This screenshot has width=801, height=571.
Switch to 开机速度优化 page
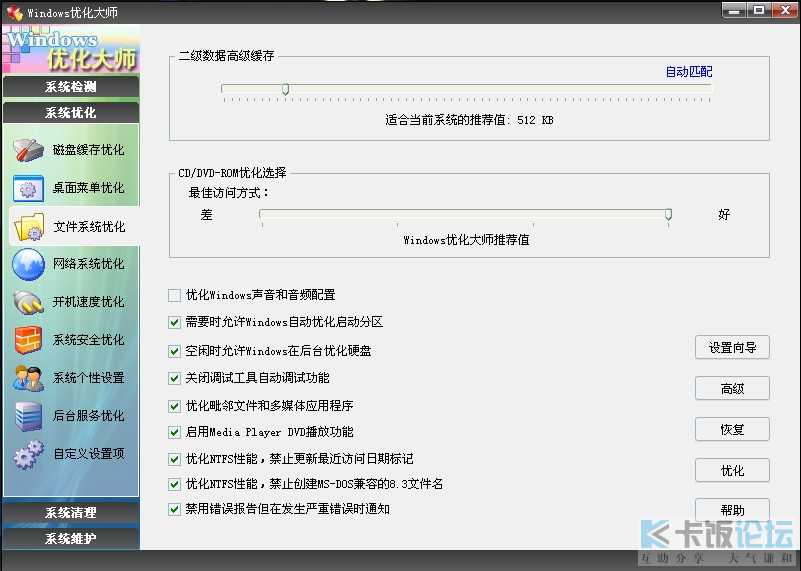tap(88, 302)
